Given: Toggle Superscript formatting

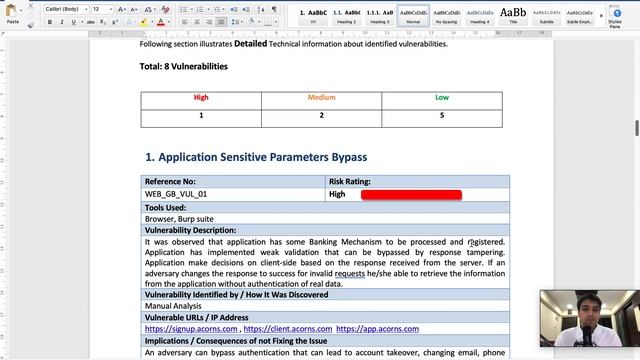Looking at the screenshot, I should (x=115, y=22).
